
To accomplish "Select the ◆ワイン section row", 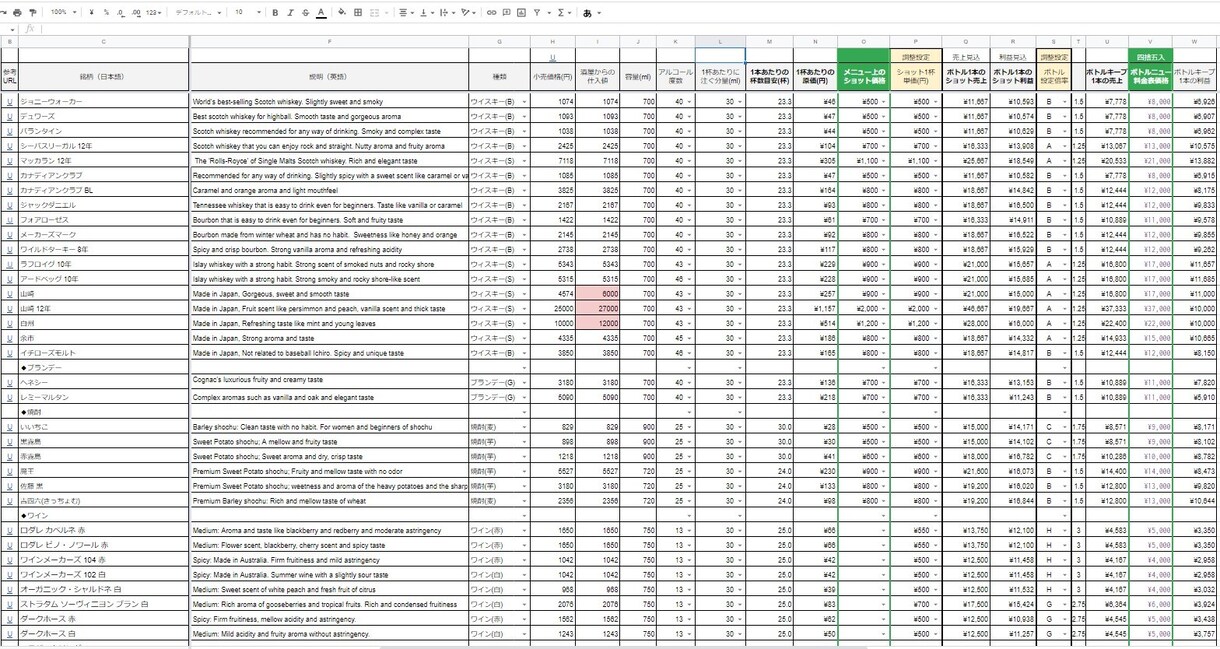I will click(103, 515).
